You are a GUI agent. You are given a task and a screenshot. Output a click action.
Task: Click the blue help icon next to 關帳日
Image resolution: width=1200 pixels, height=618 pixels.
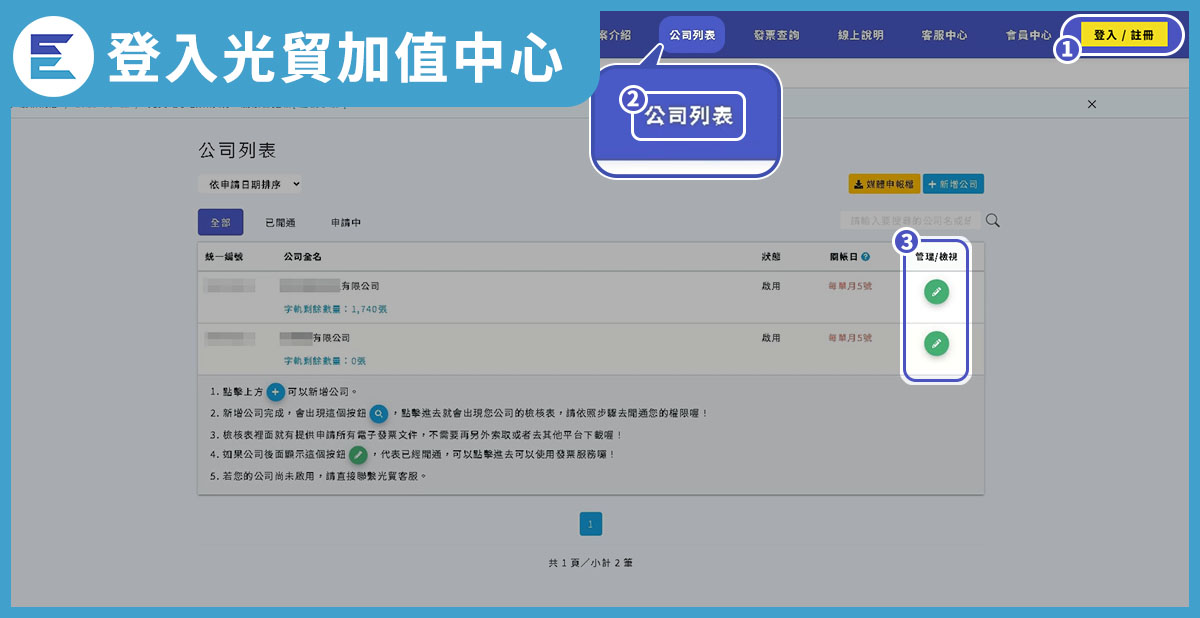pos(865,257)
